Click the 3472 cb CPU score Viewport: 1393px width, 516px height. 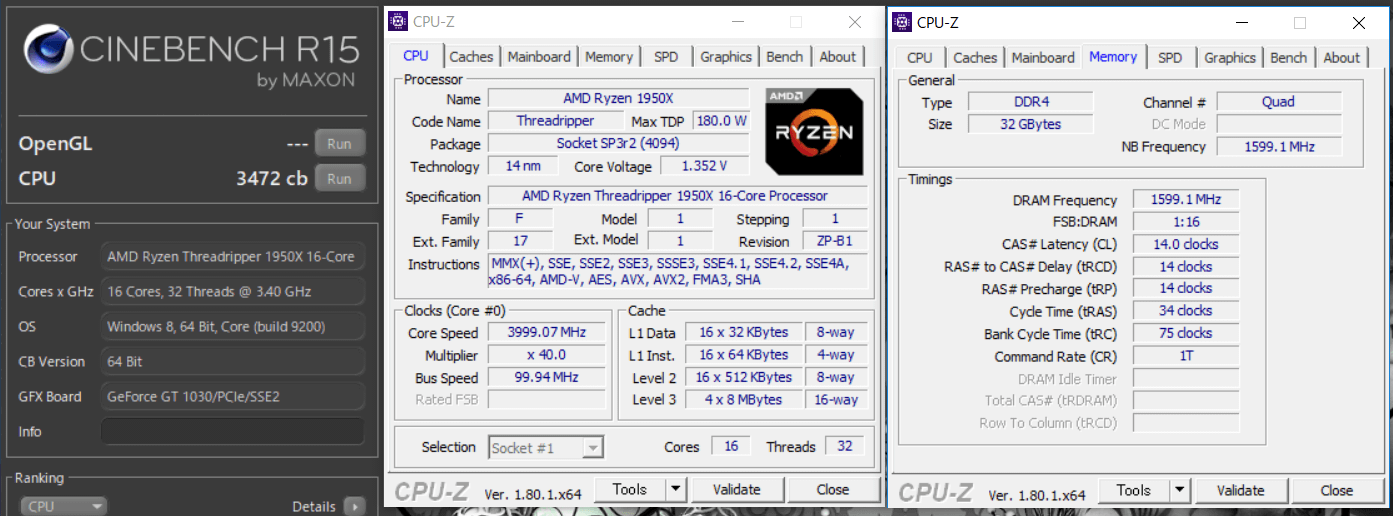[272, 179]
